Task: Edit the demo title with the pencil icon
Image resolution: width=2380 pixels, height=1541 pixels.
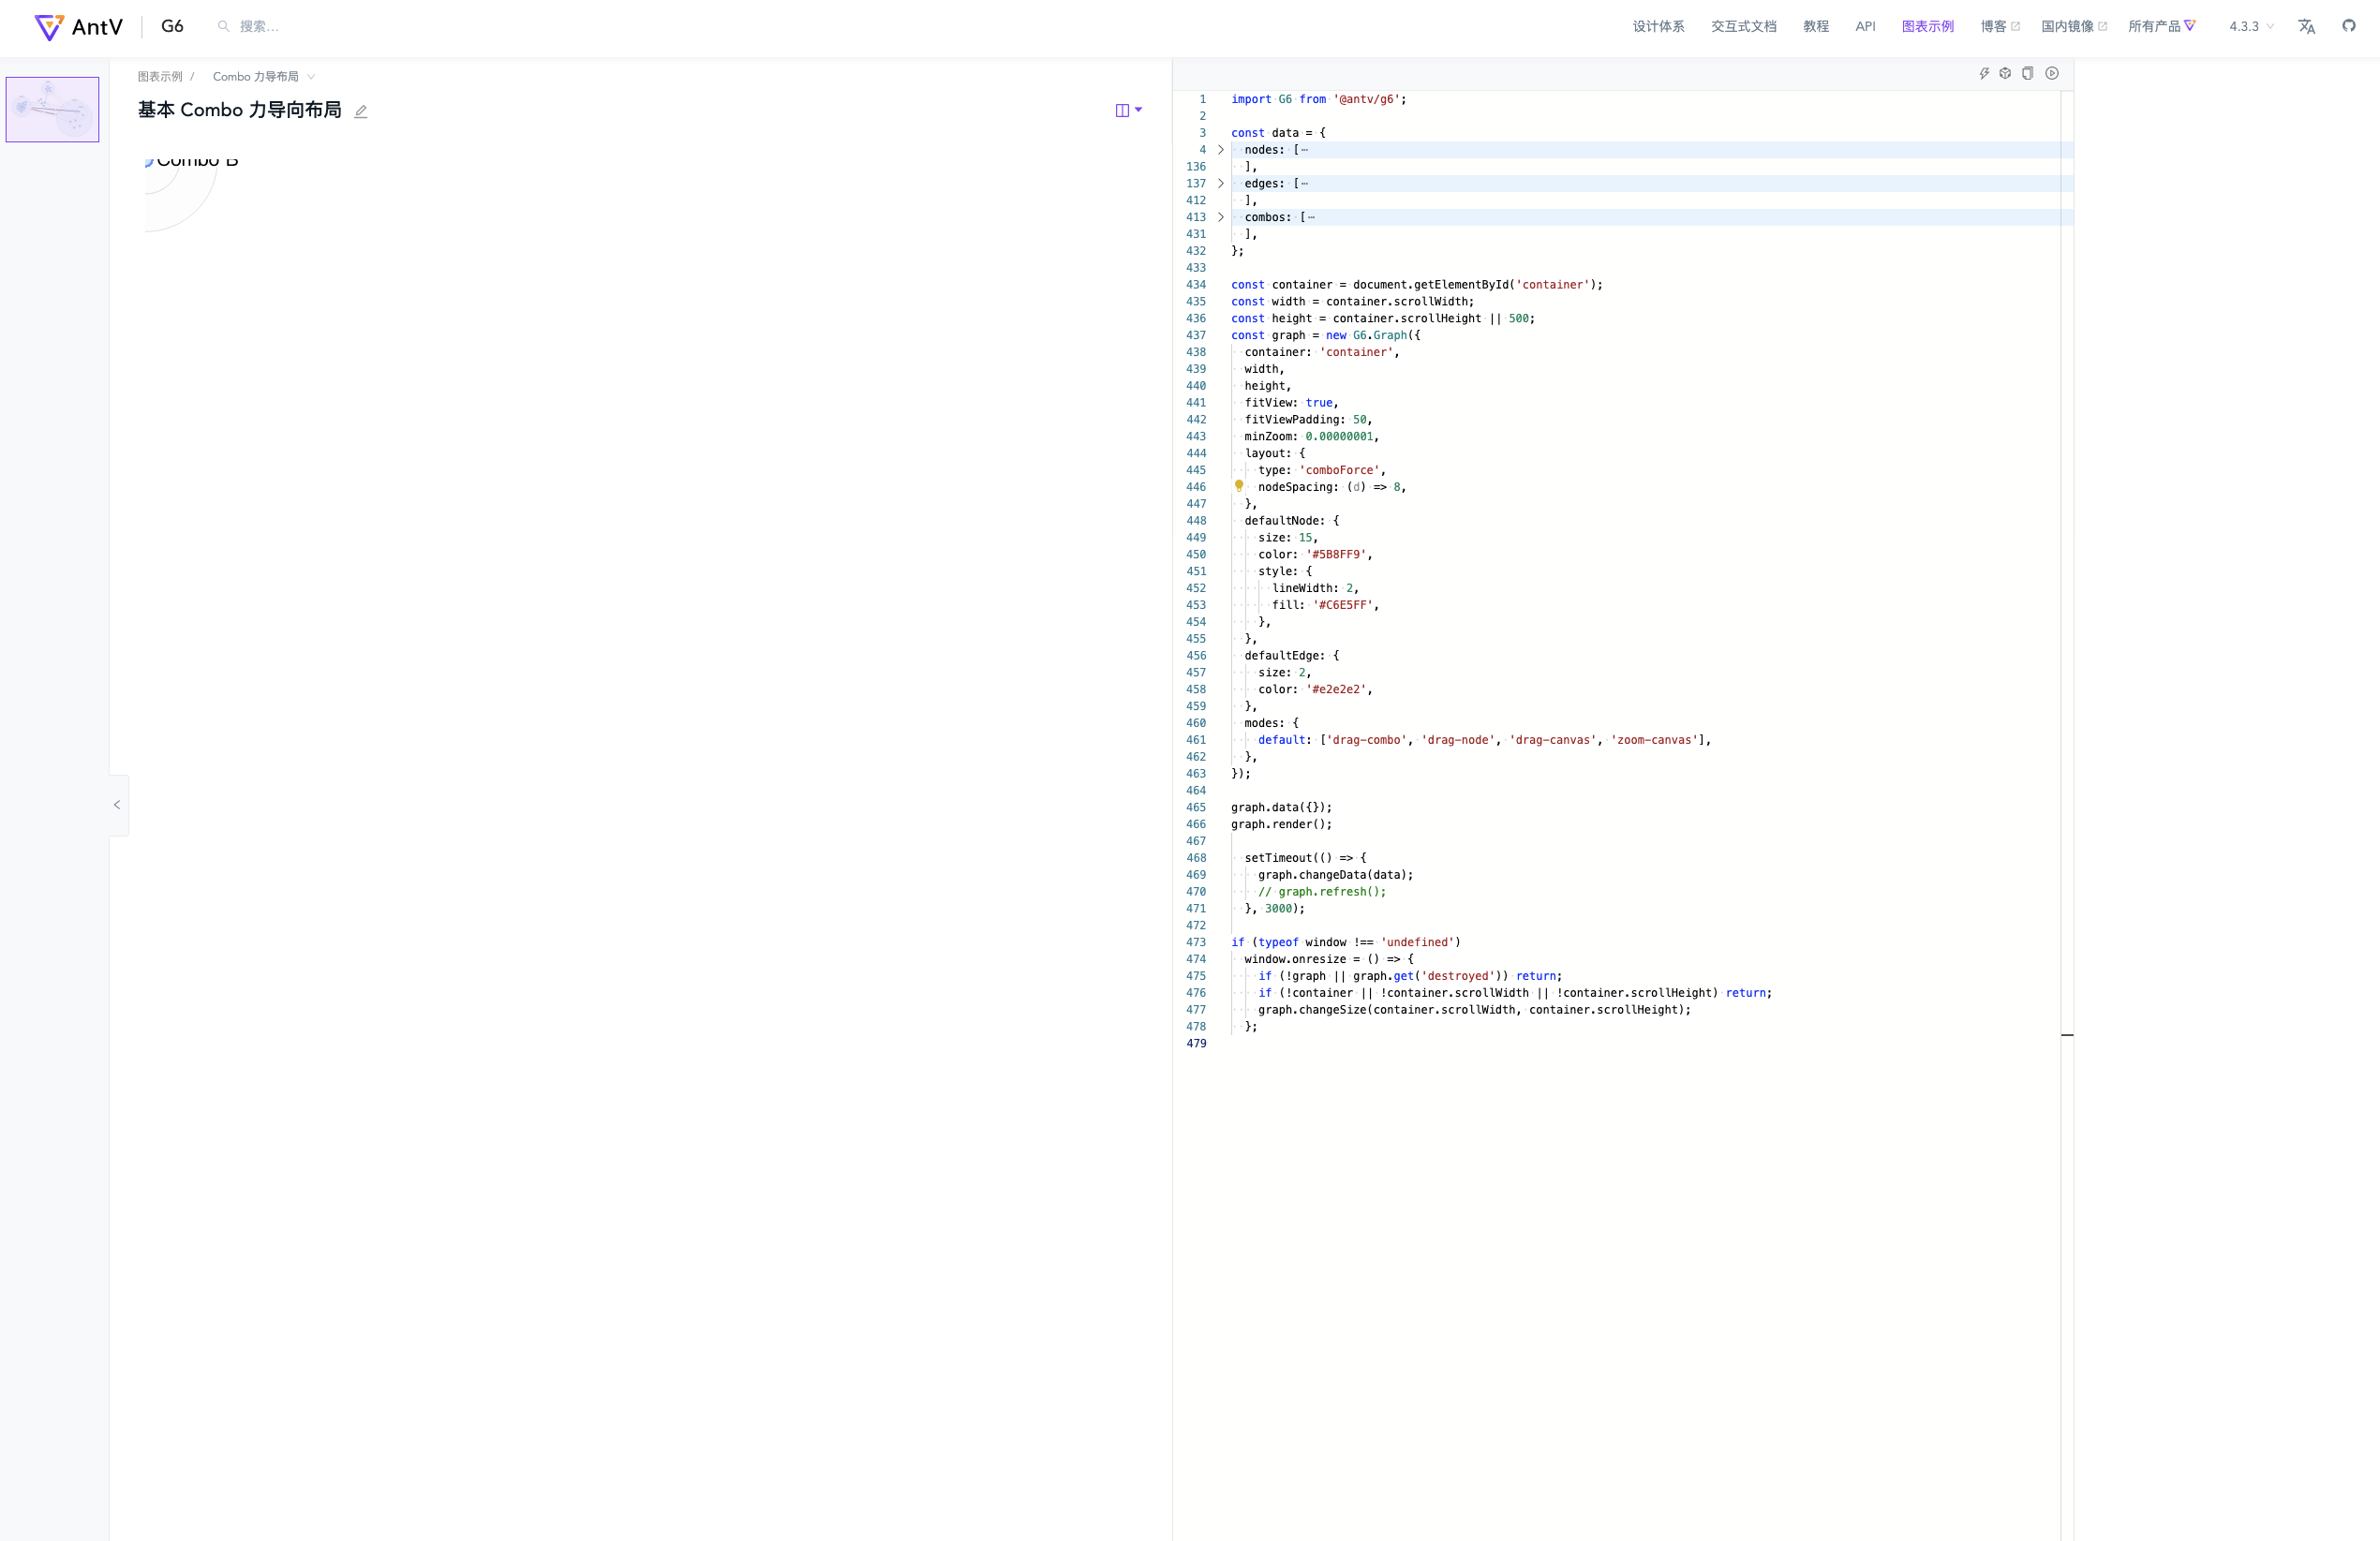Action: [361, 111]
